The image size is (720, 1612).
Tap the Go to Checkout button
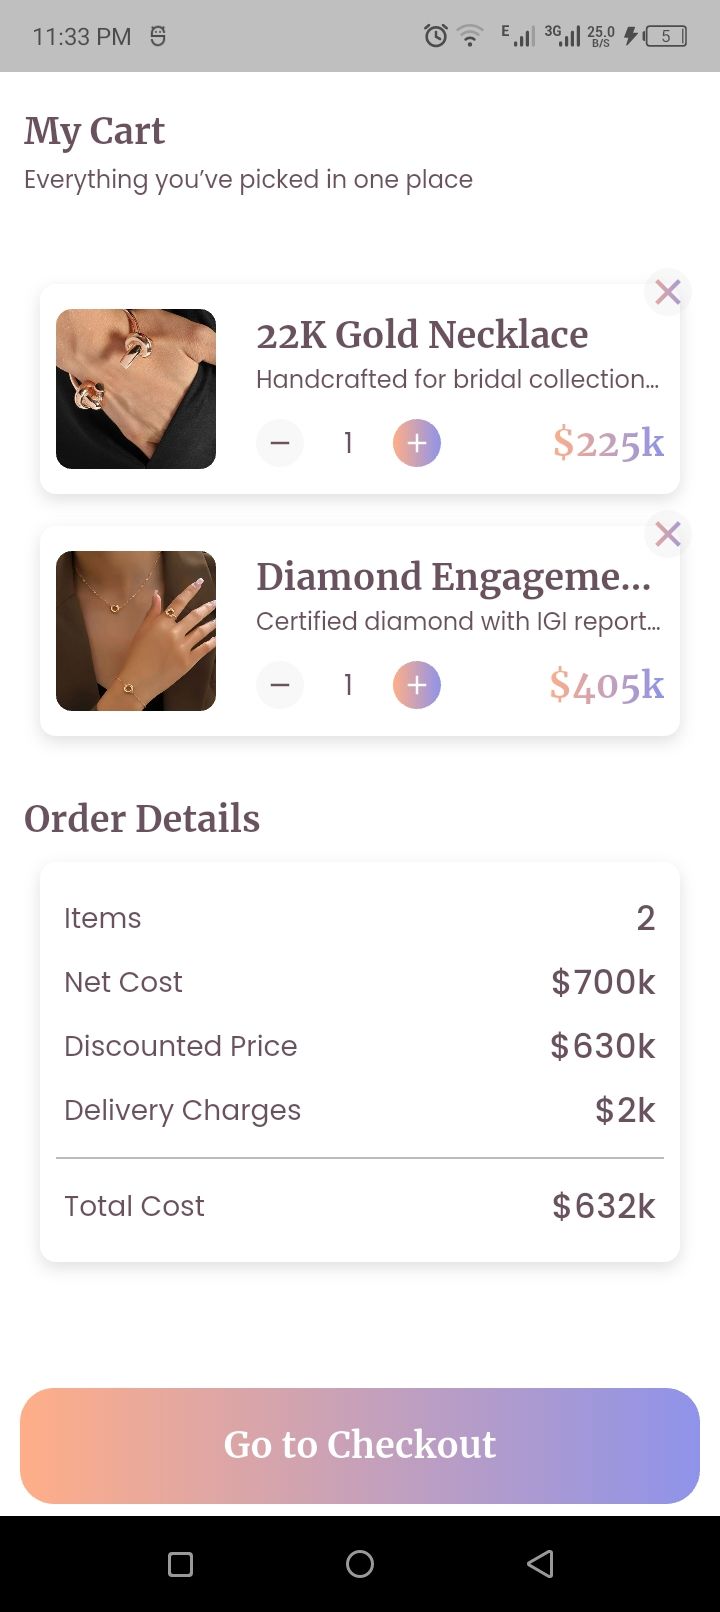point(360,1445)
